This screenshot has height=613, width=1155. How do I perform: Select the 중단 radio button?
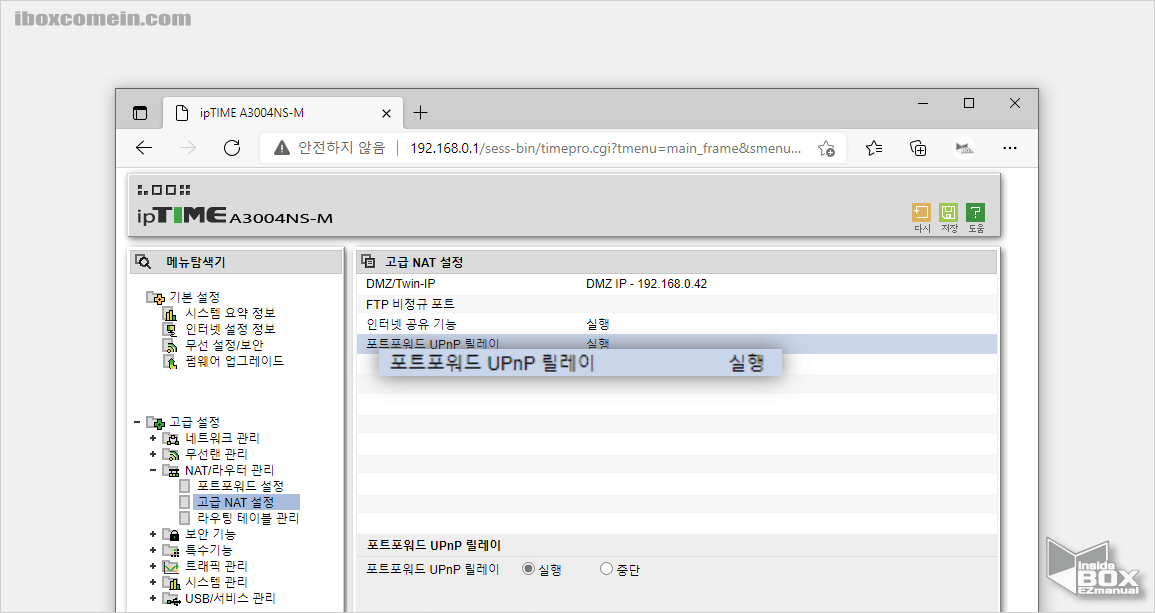tap(604, 568)
